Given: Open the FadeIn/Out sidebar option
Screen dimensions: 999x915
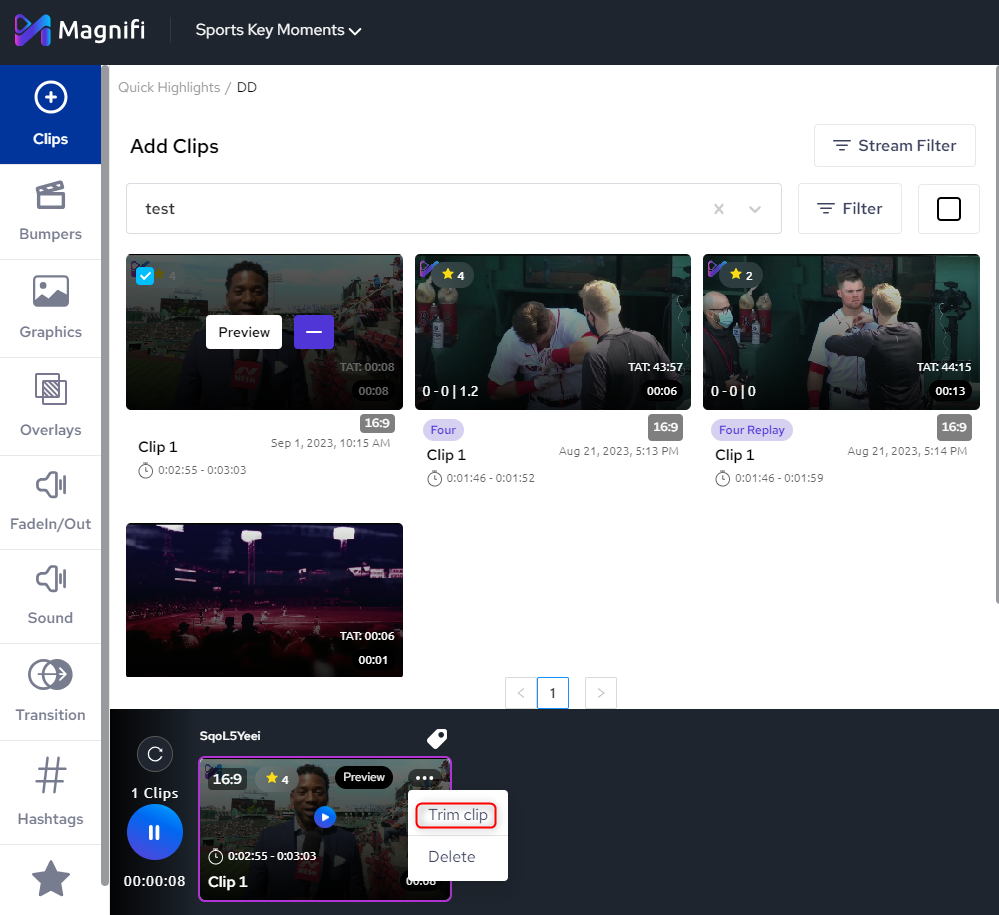Looking at the screenshot, I should [x=50, y=502].
